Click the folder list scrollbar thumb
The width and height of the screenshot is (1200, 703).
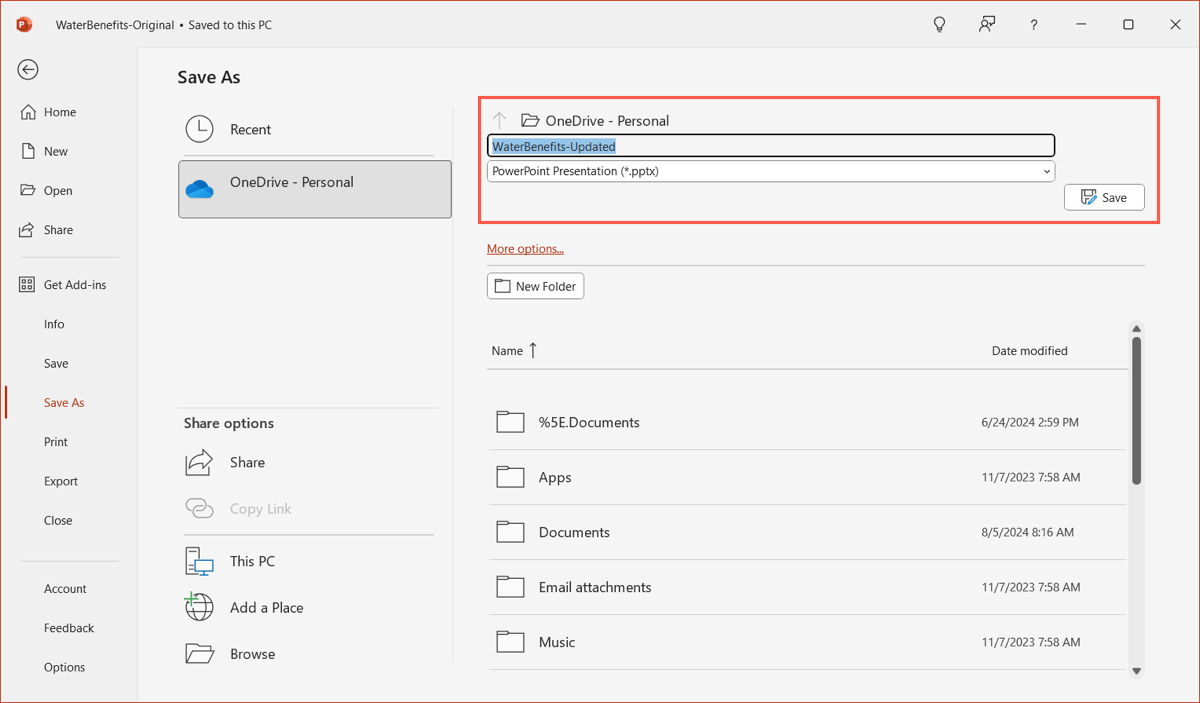[1136, 410]
